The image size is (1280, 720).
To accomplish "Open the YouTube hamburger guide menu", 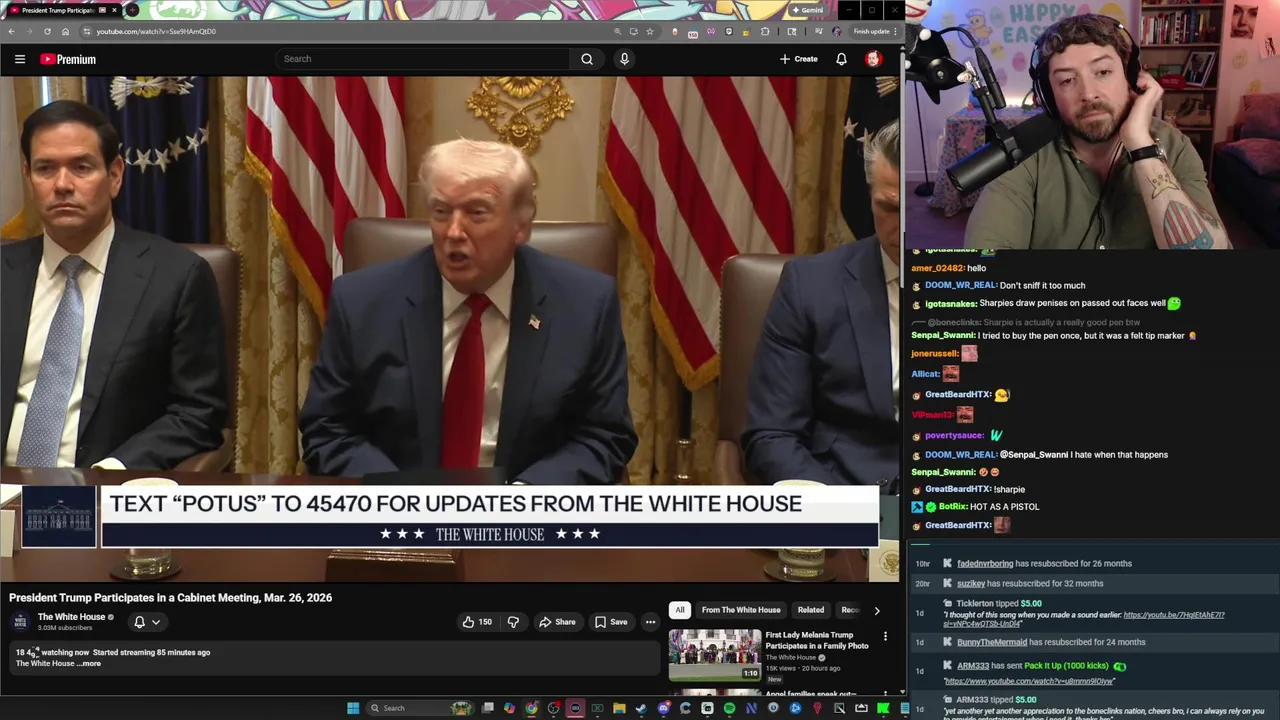I will (x=20, y=59).
